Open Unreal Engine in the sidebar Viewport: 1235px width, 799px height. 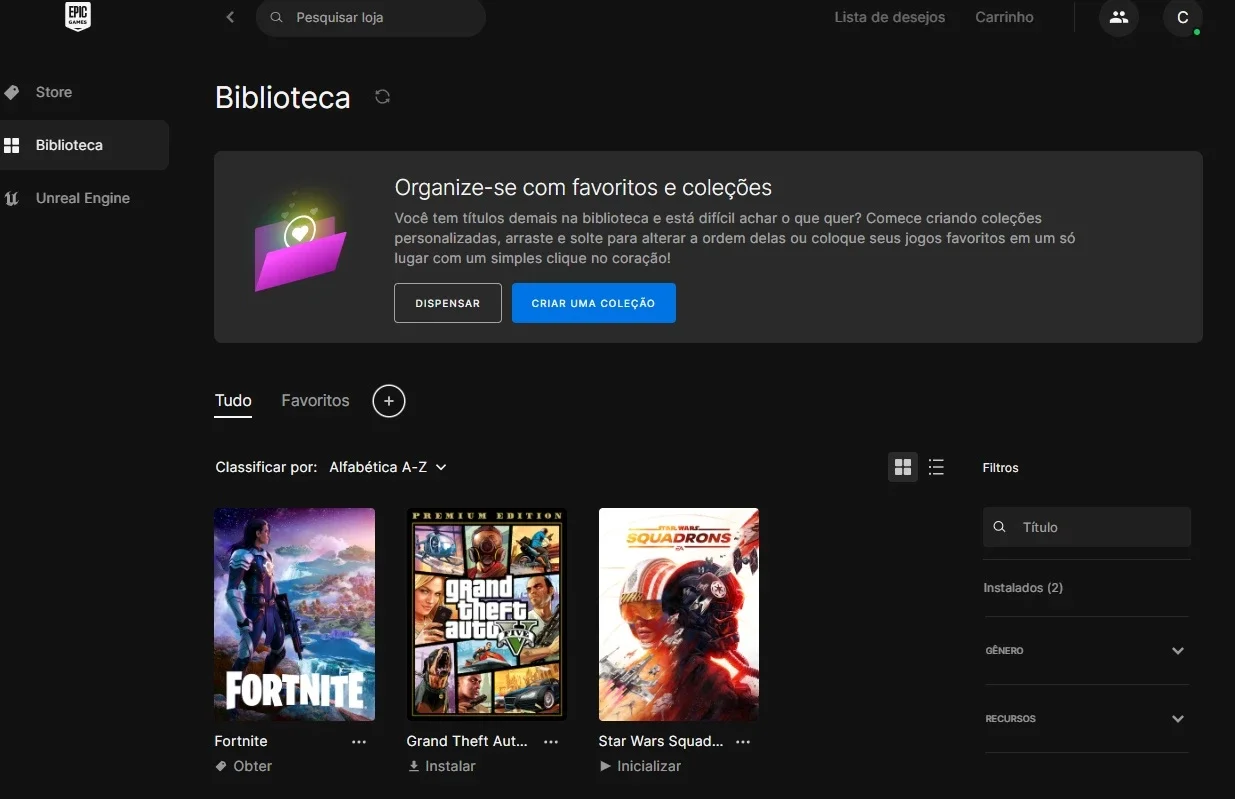click(x=84, y=198)
